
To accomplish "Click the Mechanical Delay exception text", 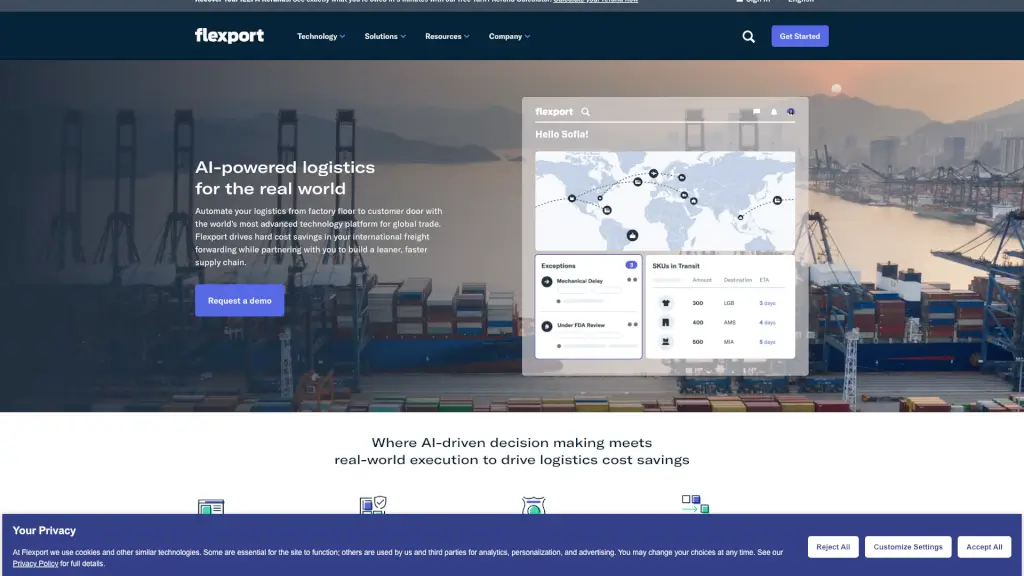I will click(x=580, y=281).
